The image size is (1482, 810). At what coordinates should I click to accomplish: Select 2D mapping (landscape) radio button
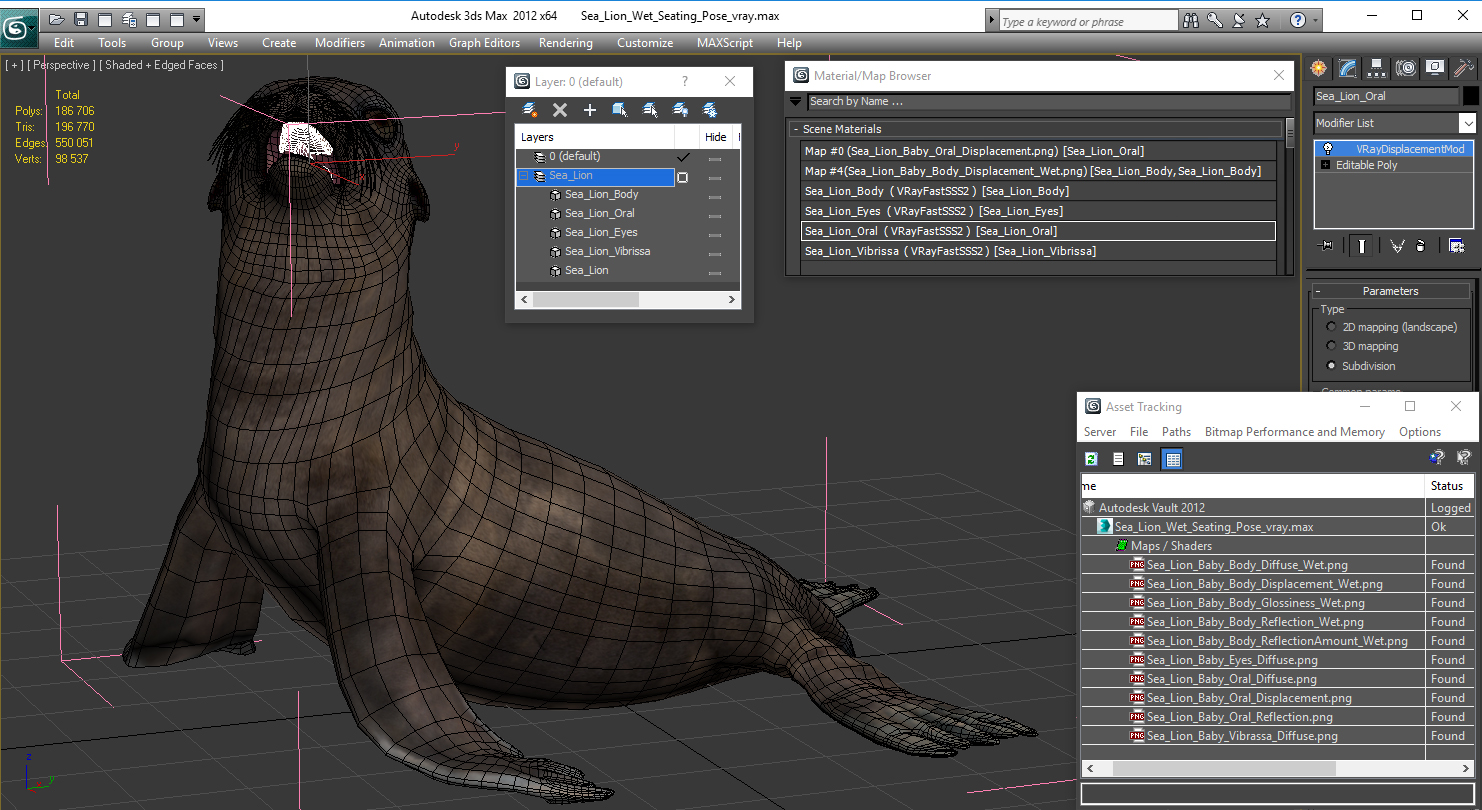coord(1331,327)
